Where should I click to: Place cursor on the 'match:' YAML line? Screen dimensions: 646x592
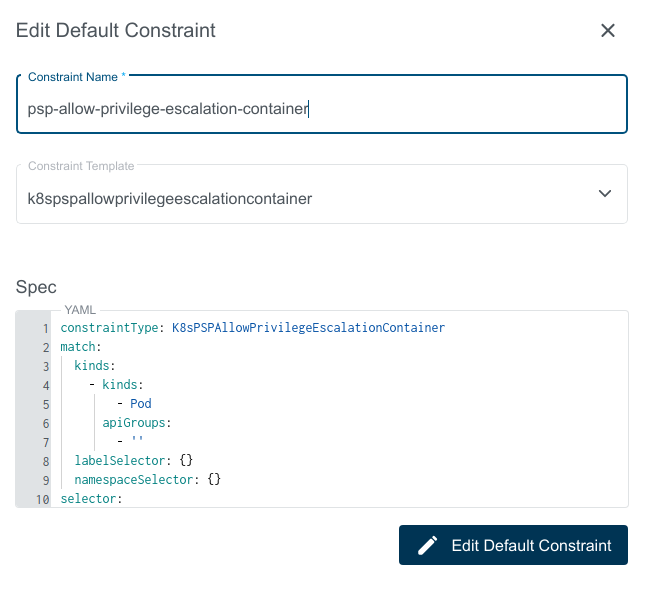pos(81,346)
